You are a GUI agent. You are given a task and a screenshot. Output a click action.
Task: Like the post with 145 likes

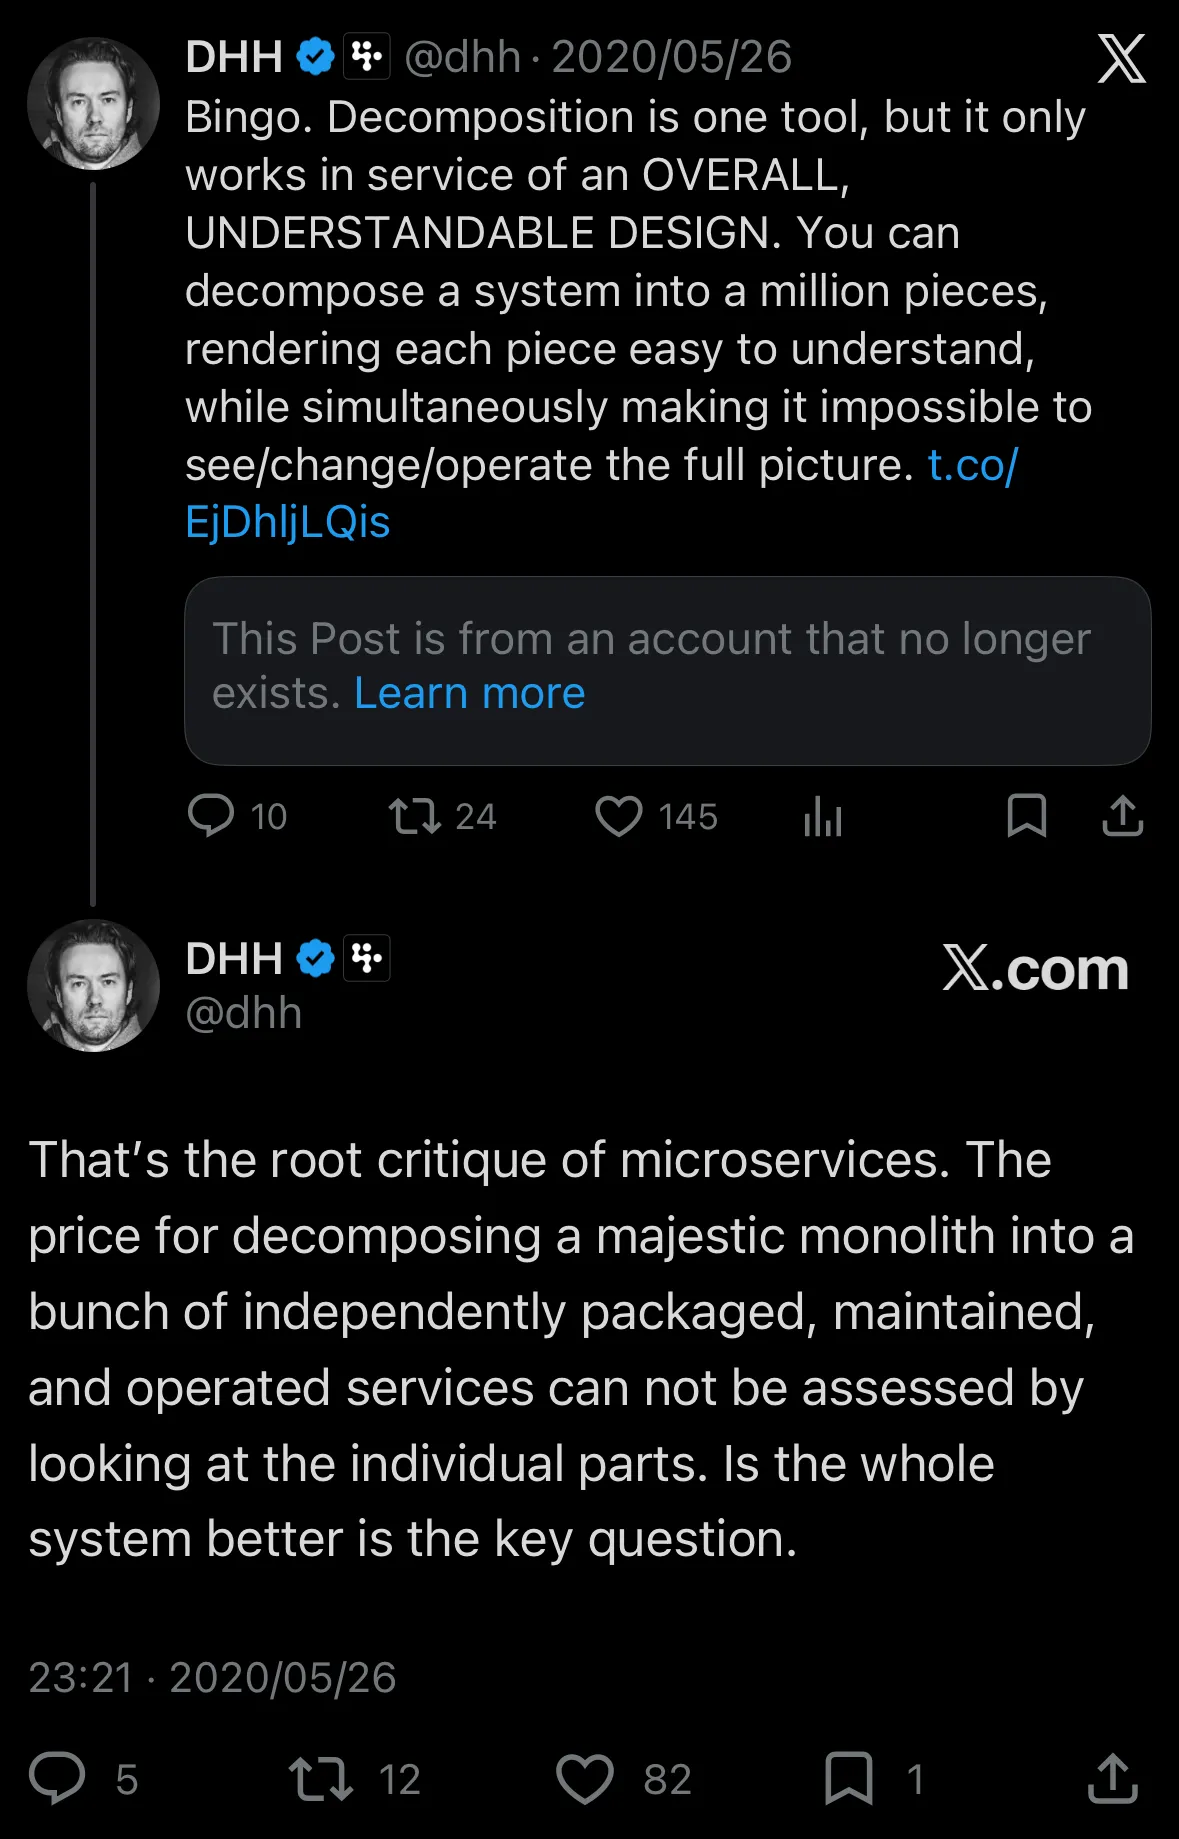tap(619, 816)
